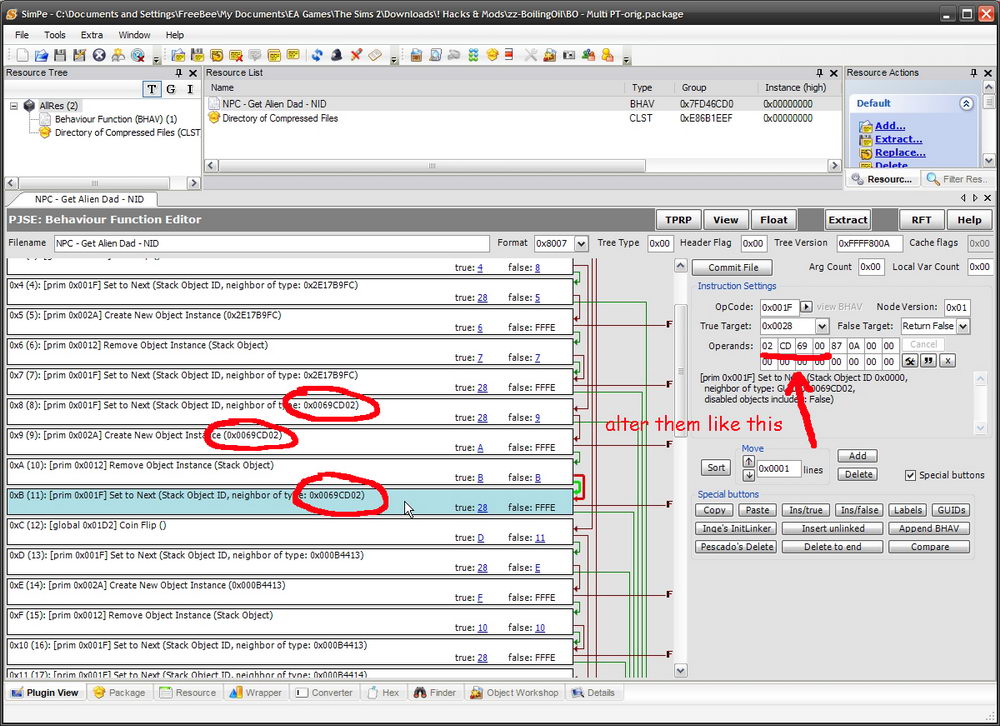Switch to the Object Workshop tab
Screen dimensions: 1000x726
pyautogui.click(x=514, y=692)
